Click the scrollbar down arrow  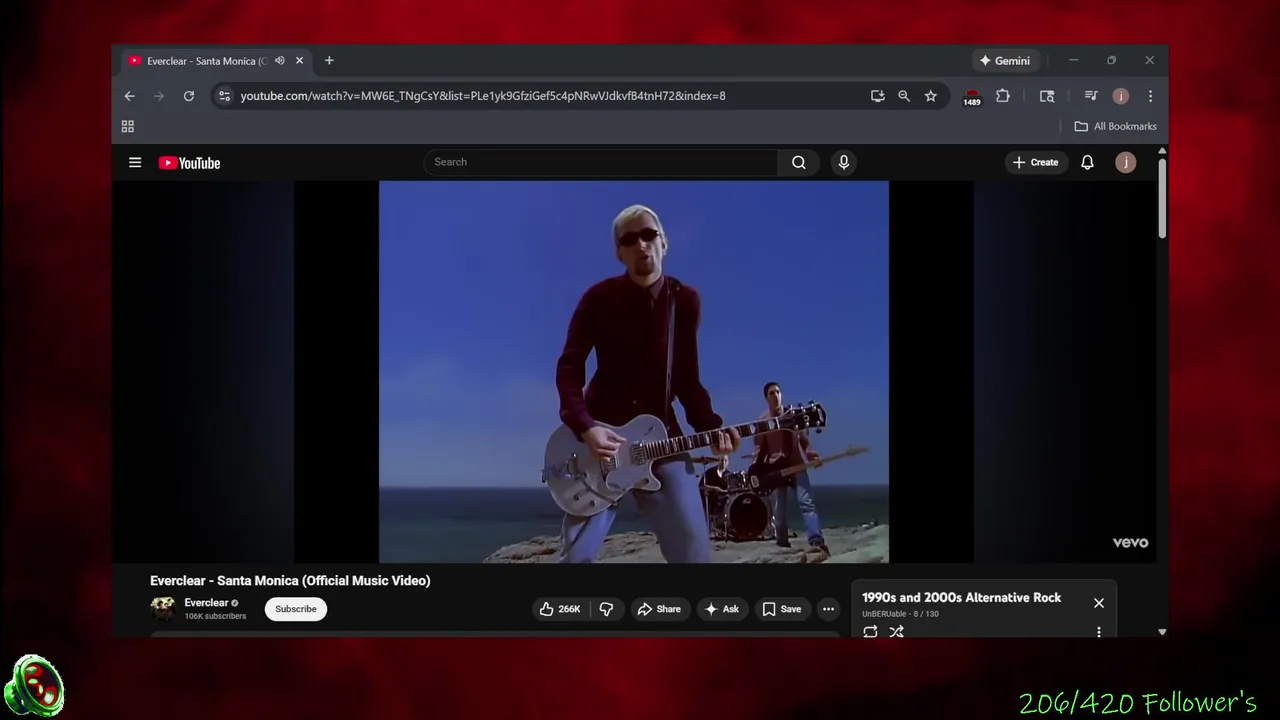click(x=1162, y=632)
